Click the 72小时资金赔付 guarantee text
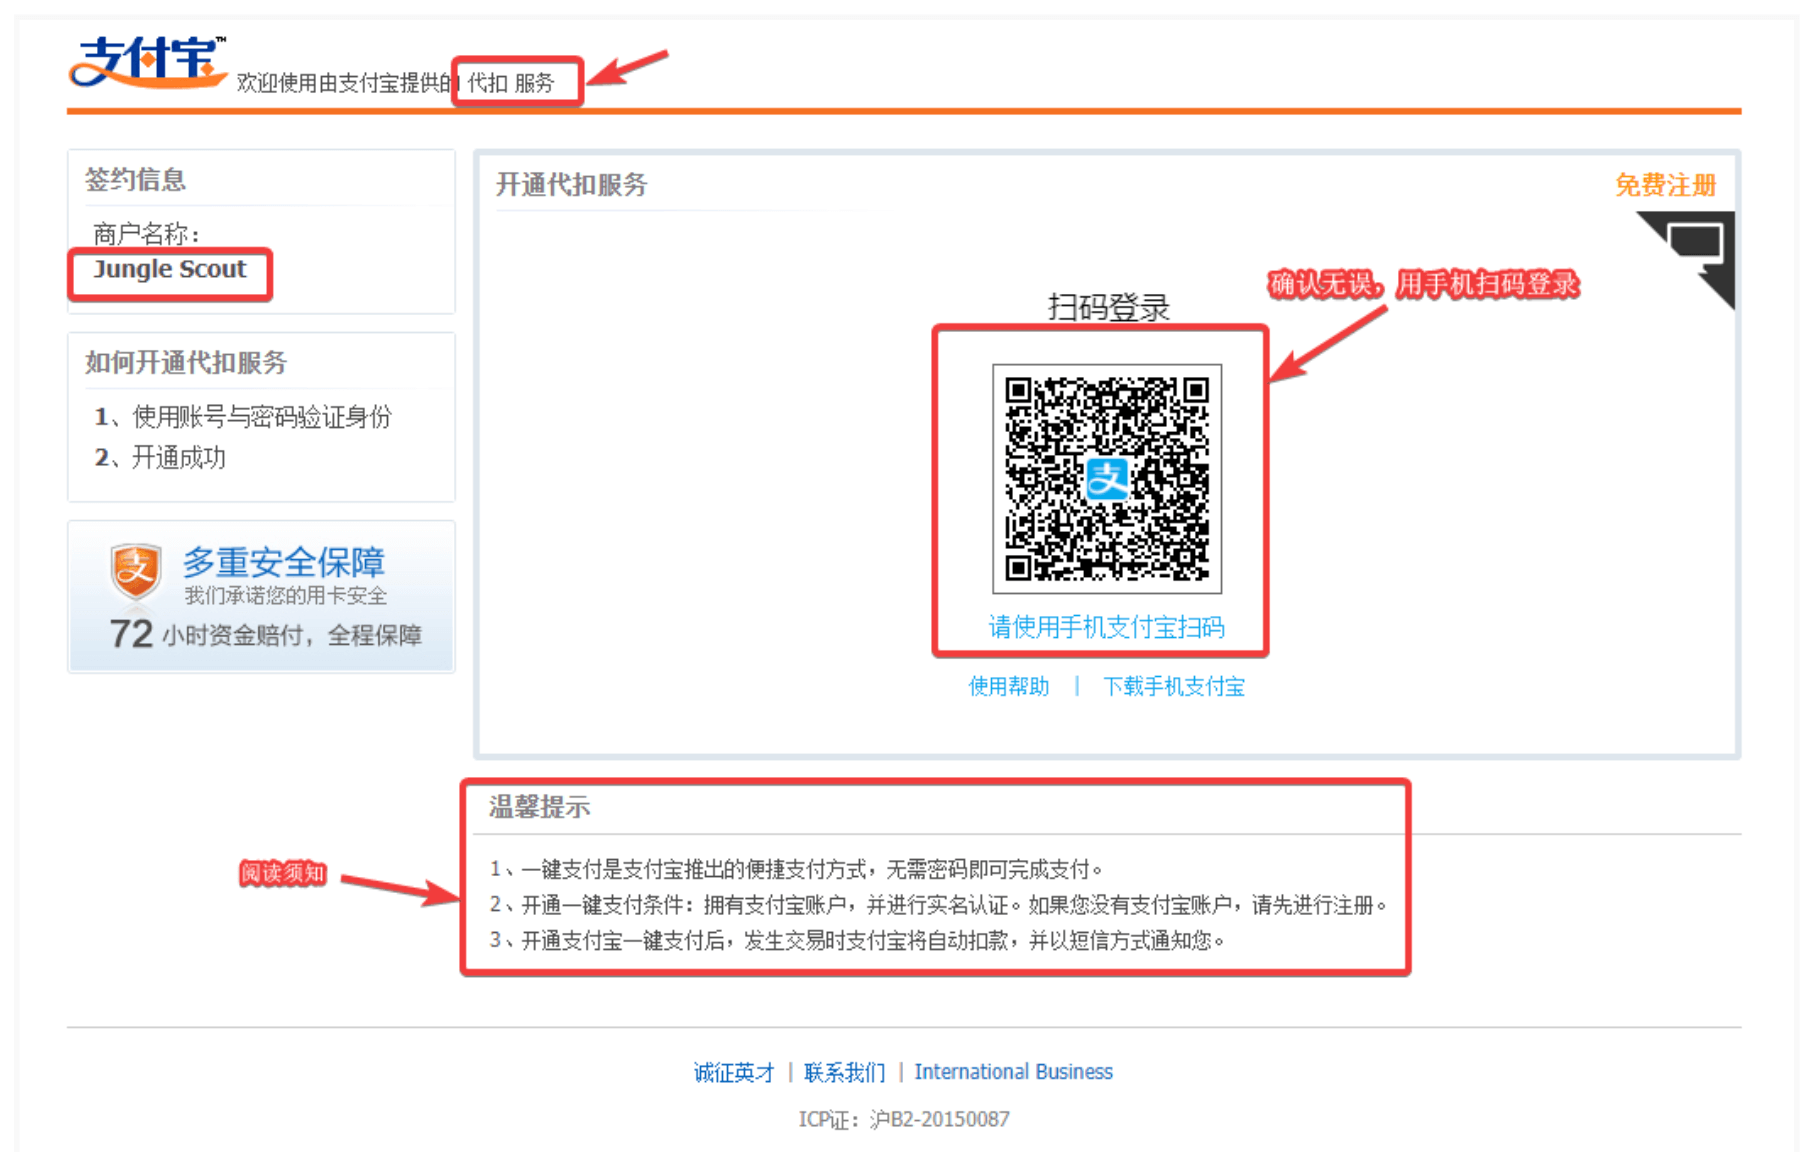 coord(266,634)
